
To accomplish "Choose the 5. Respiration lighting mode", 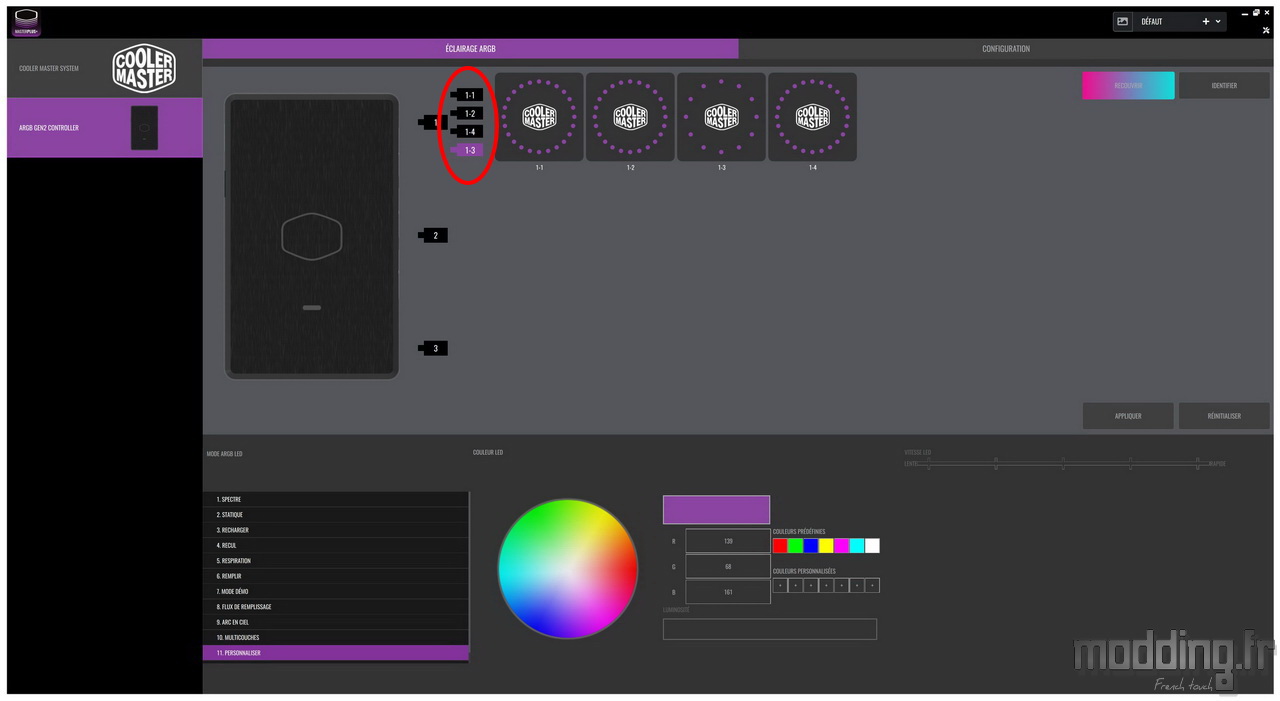I will [336, 561].
